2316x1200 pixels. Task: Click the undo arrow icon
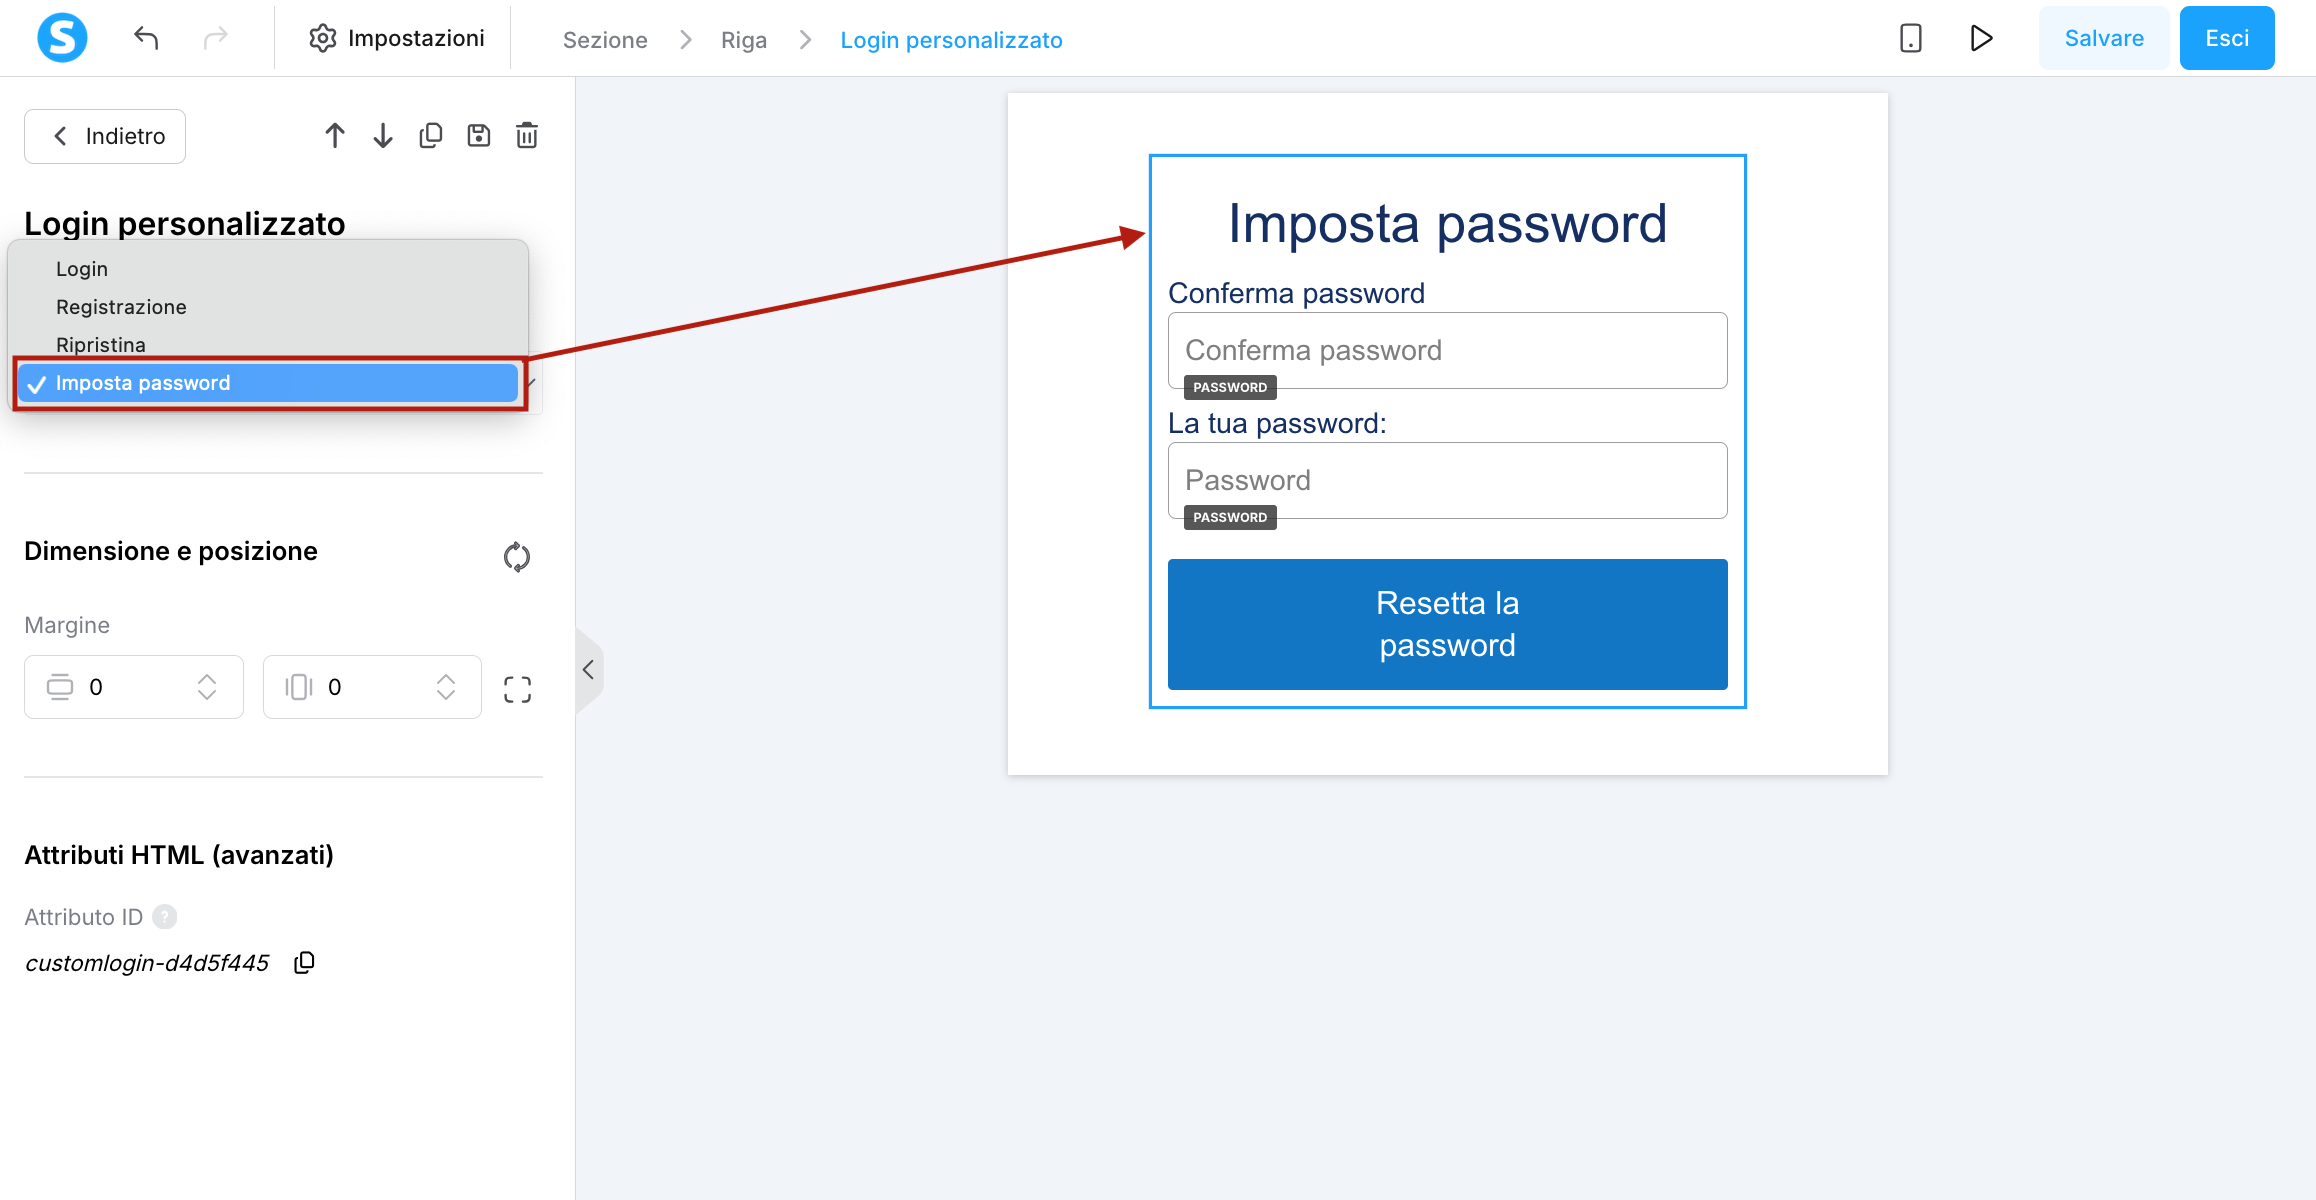[146, 38]
